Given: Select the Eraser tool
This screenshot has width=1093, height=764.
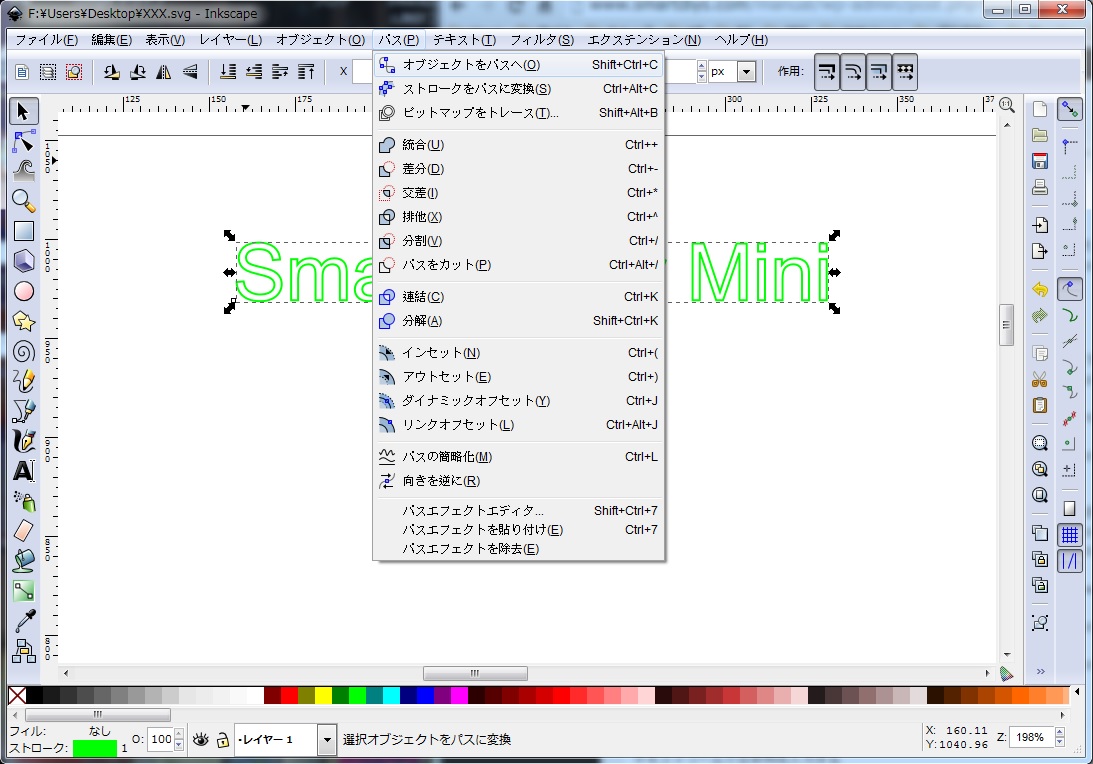Looking at the screenshot, I should coord(24,530).
